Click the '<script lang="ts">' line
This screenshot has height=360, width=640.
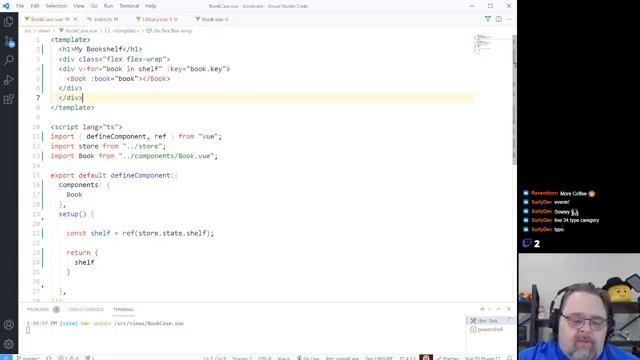[x=87, y=127]
